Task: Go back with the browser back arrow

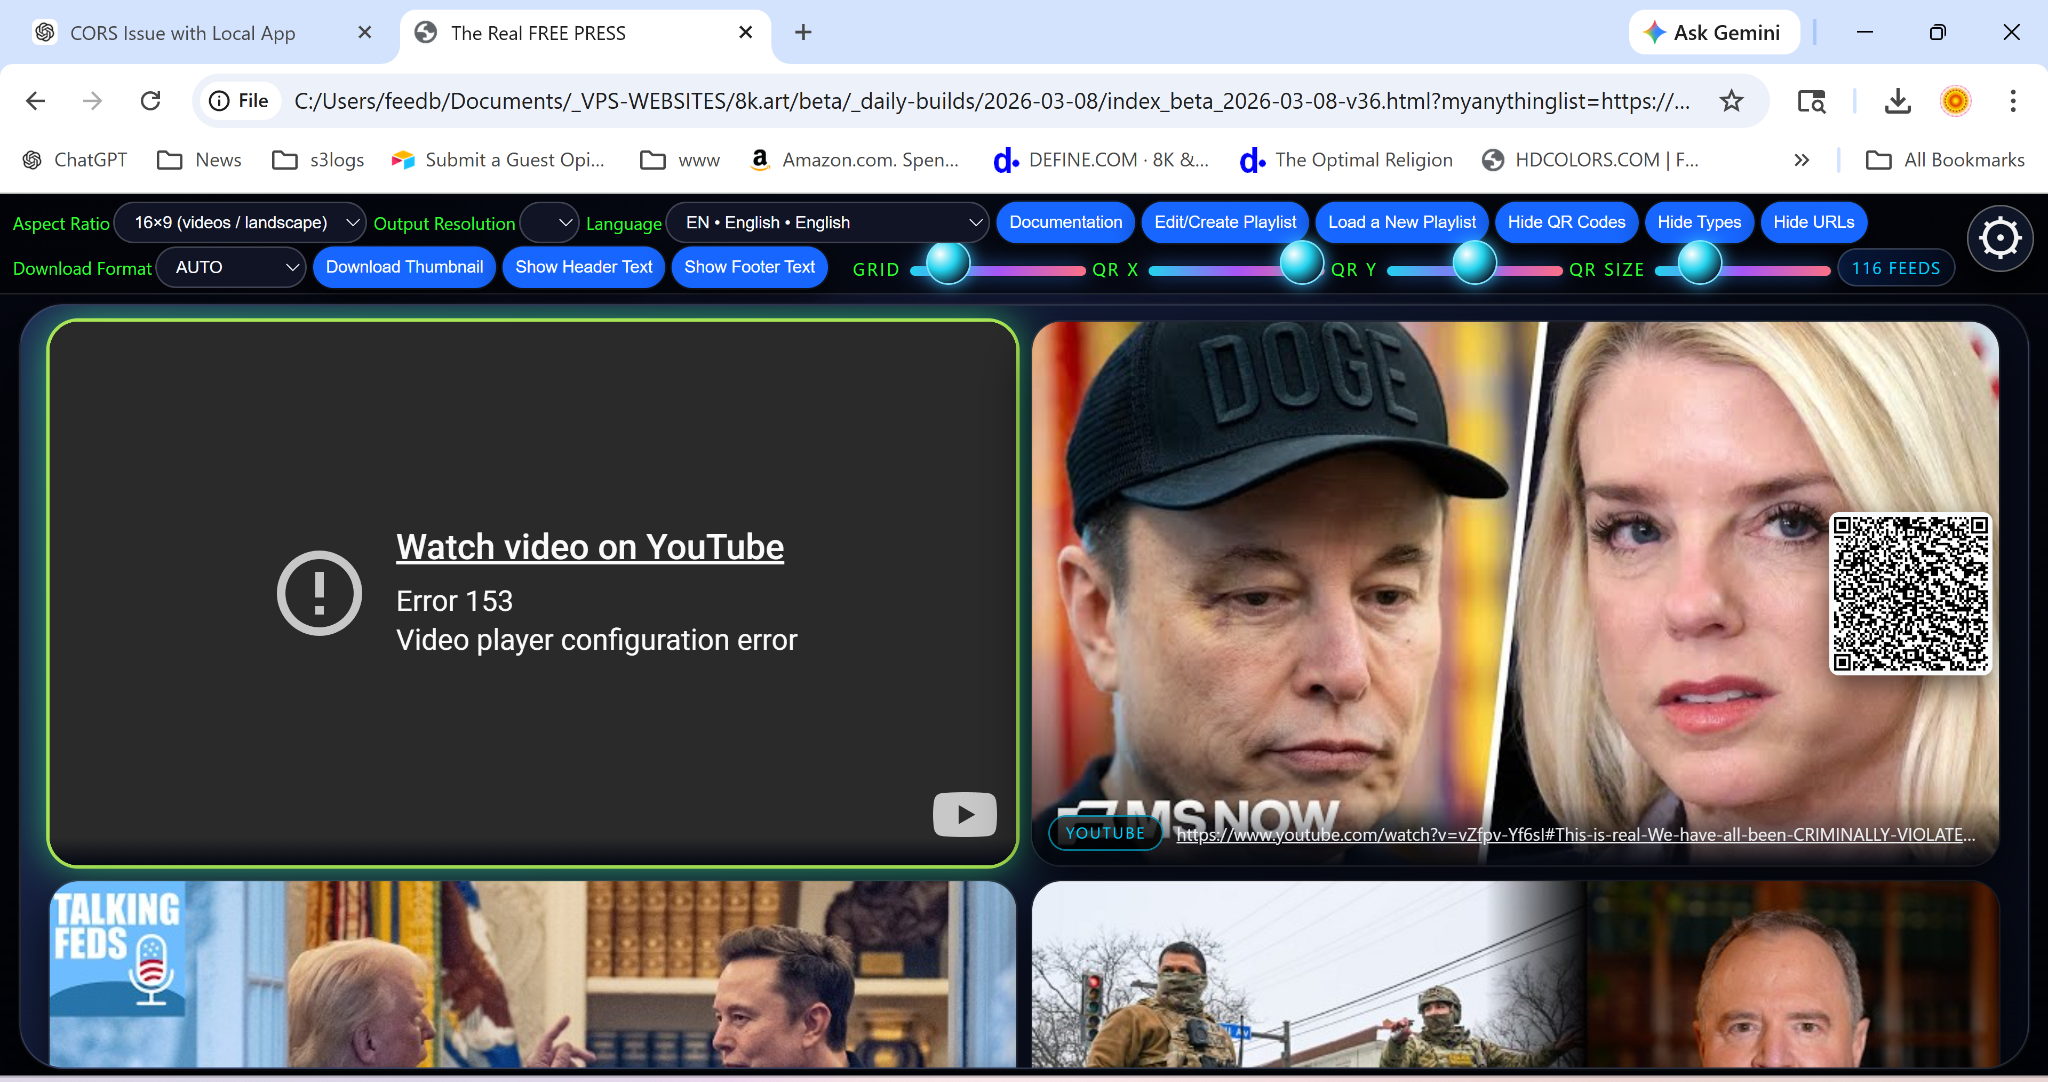Action: pos(36,101)
